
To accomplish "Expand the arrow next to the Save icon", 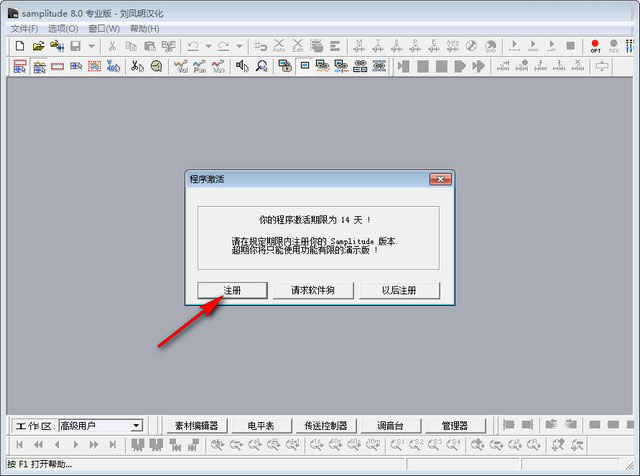I will 92,46.
